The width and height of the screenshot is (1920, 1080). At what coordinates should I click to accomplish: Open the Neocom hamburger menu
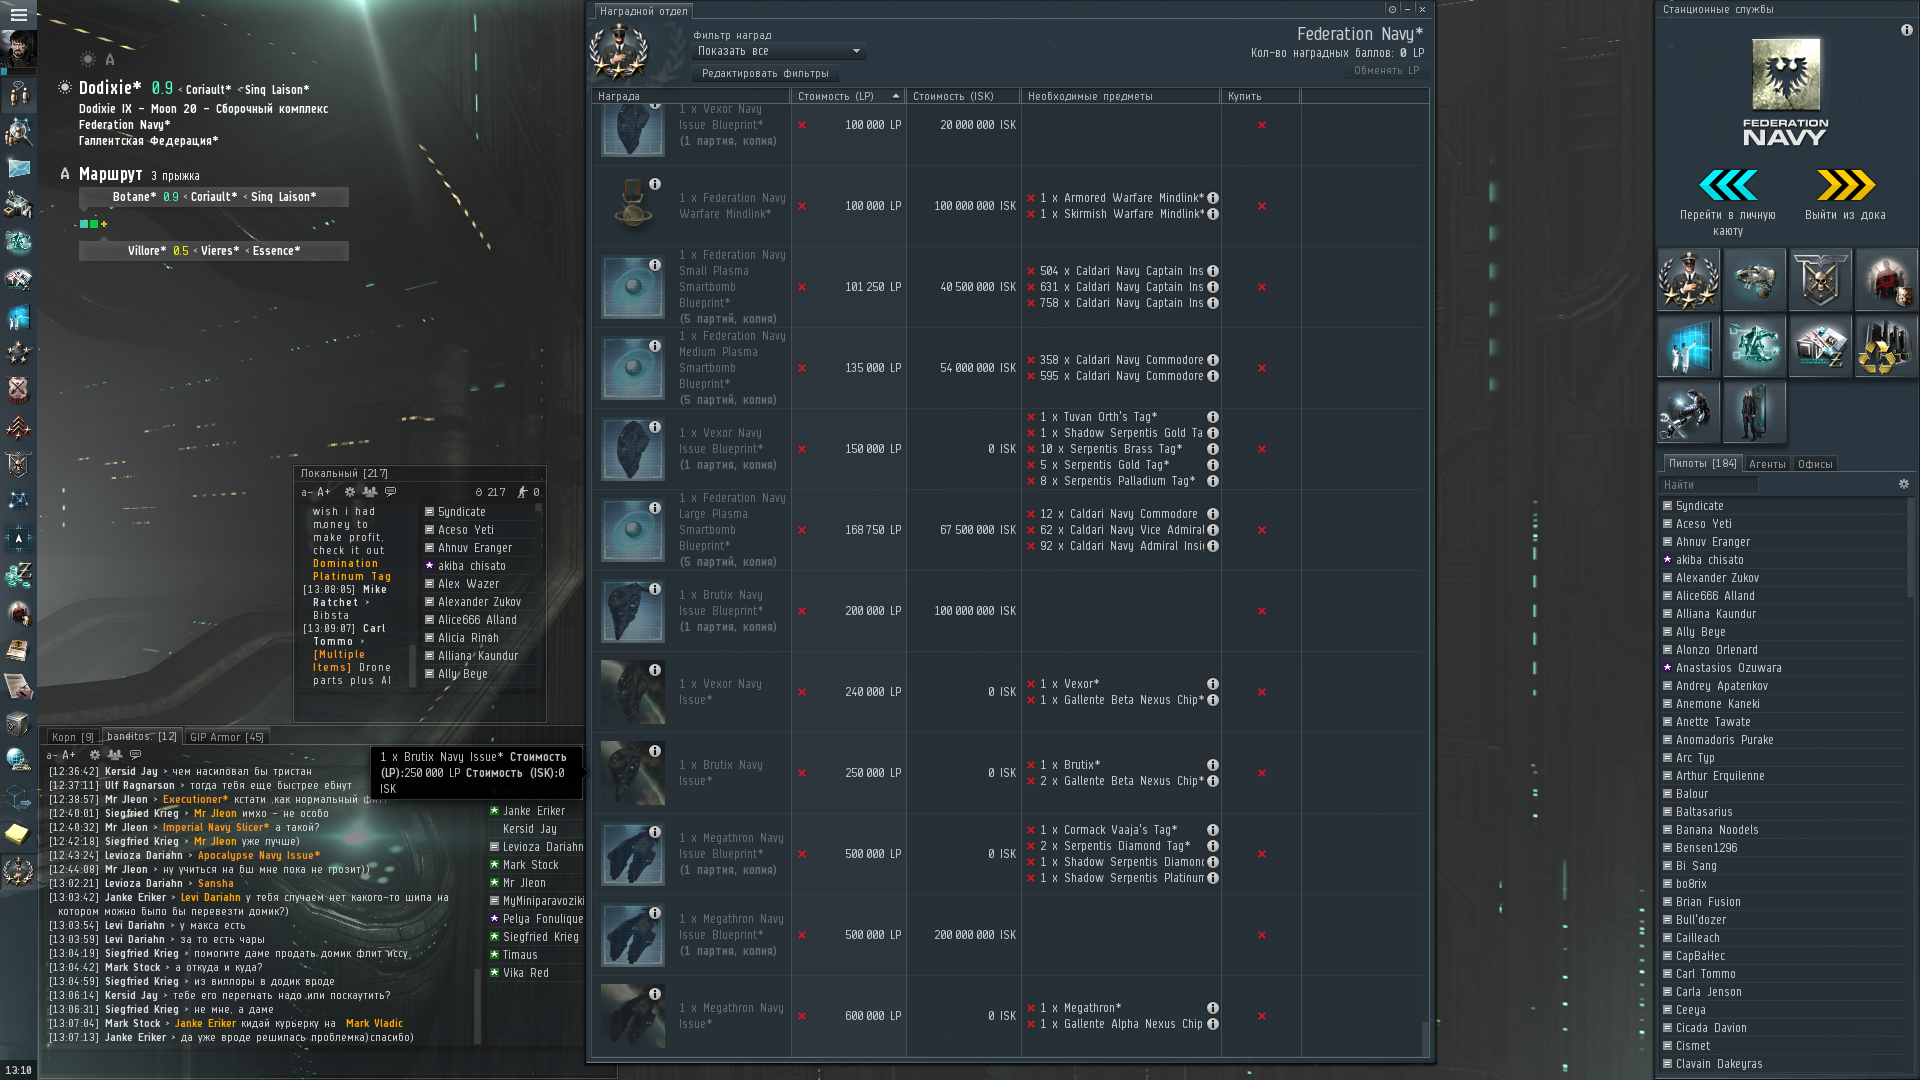point(18,15)
